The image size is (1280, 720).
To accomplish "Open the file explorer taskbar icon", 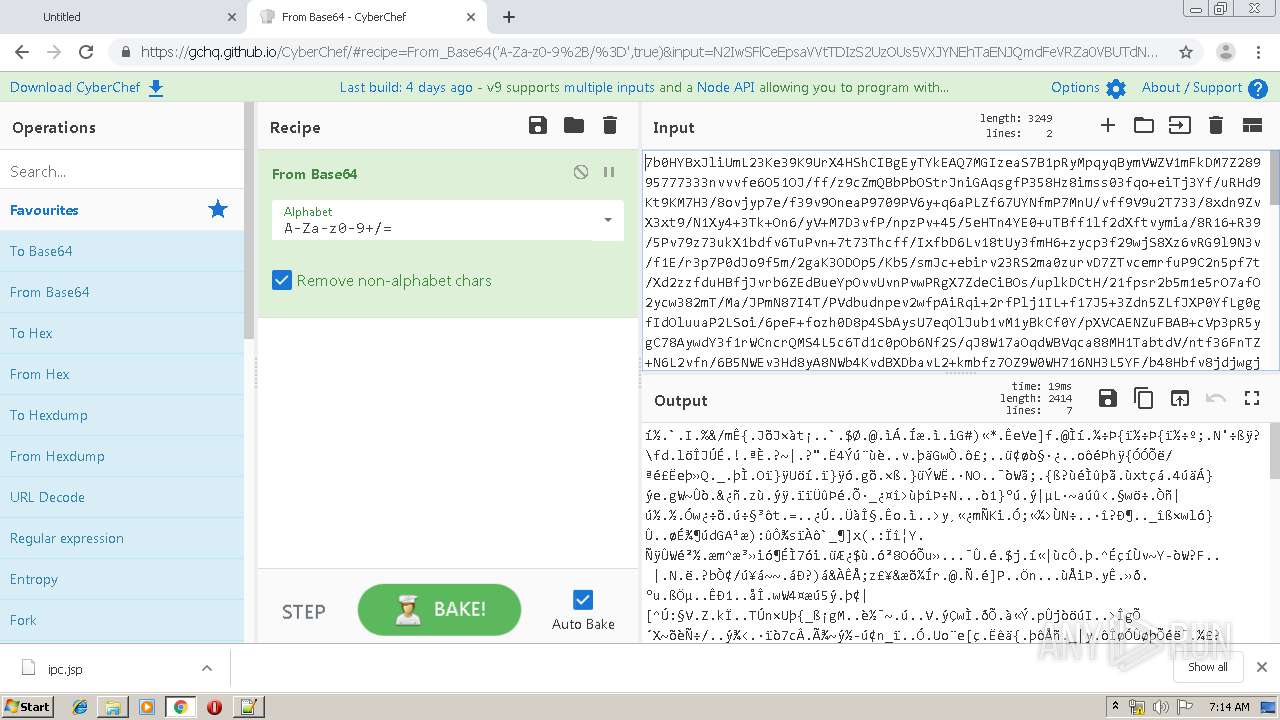I will point(113,706).
